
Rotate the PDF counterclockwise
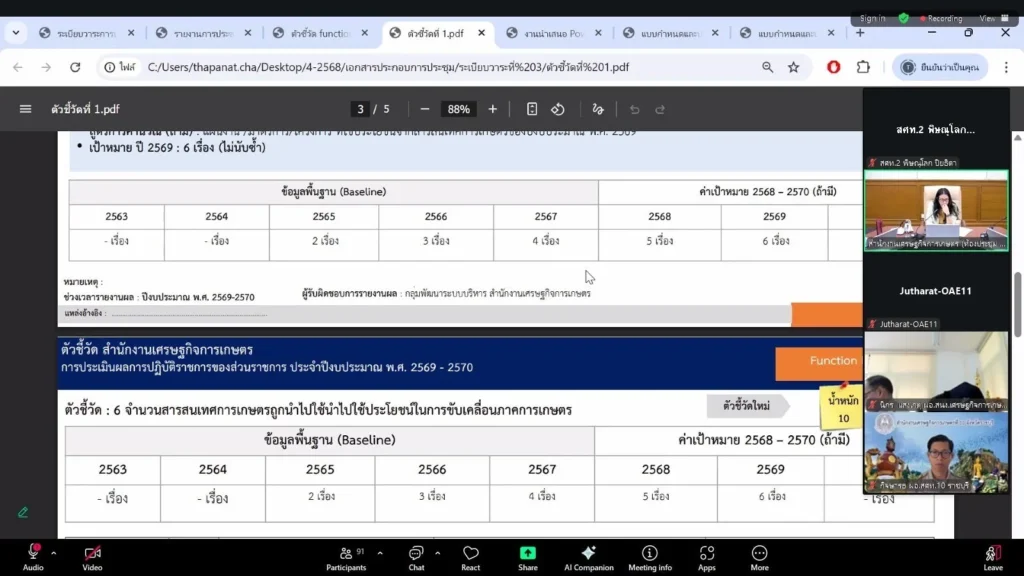[558, 109]
